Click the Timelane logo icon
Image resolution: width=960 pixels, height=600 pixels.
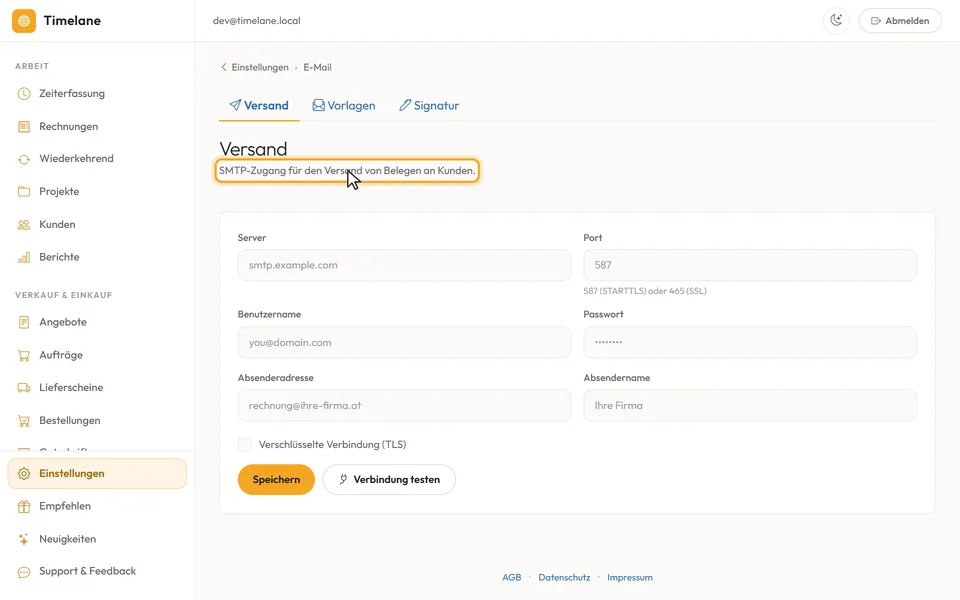(24, 21)
